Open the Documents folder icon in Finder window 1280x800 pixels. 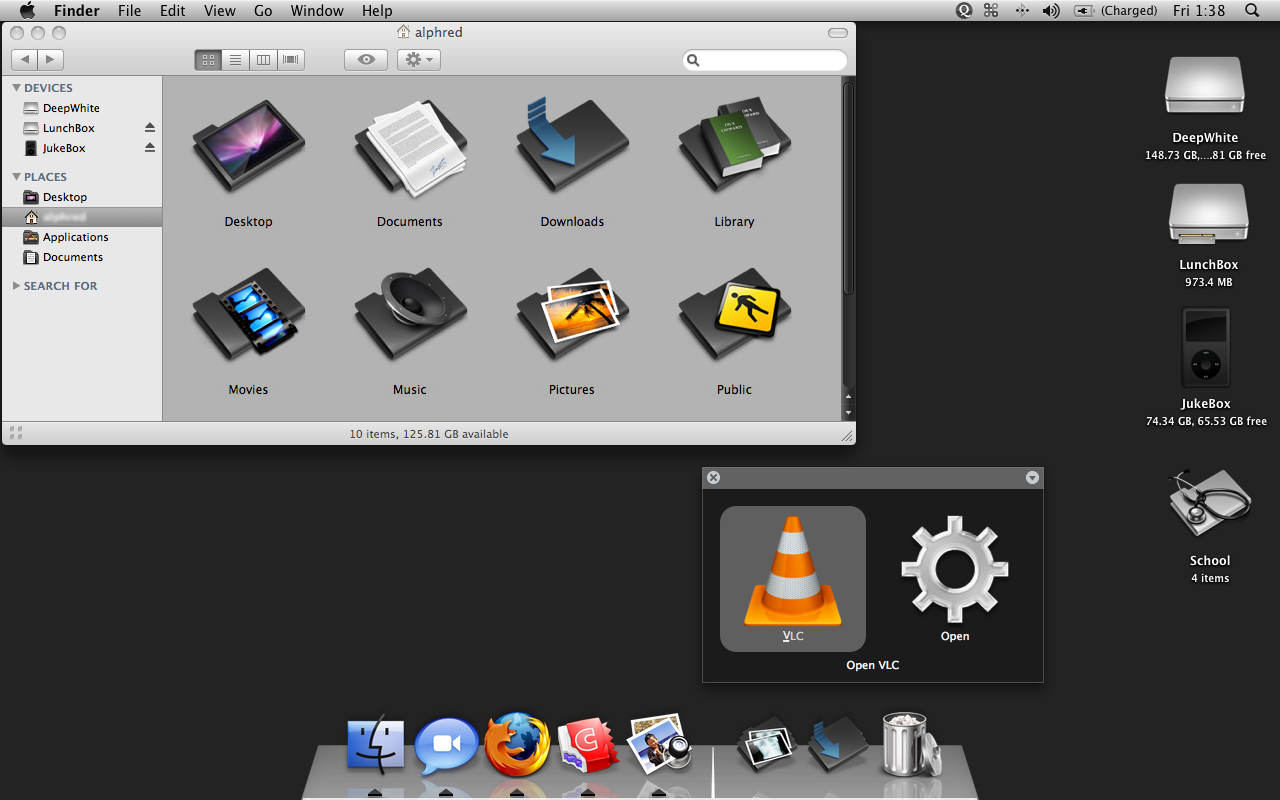tap(410, 150)
